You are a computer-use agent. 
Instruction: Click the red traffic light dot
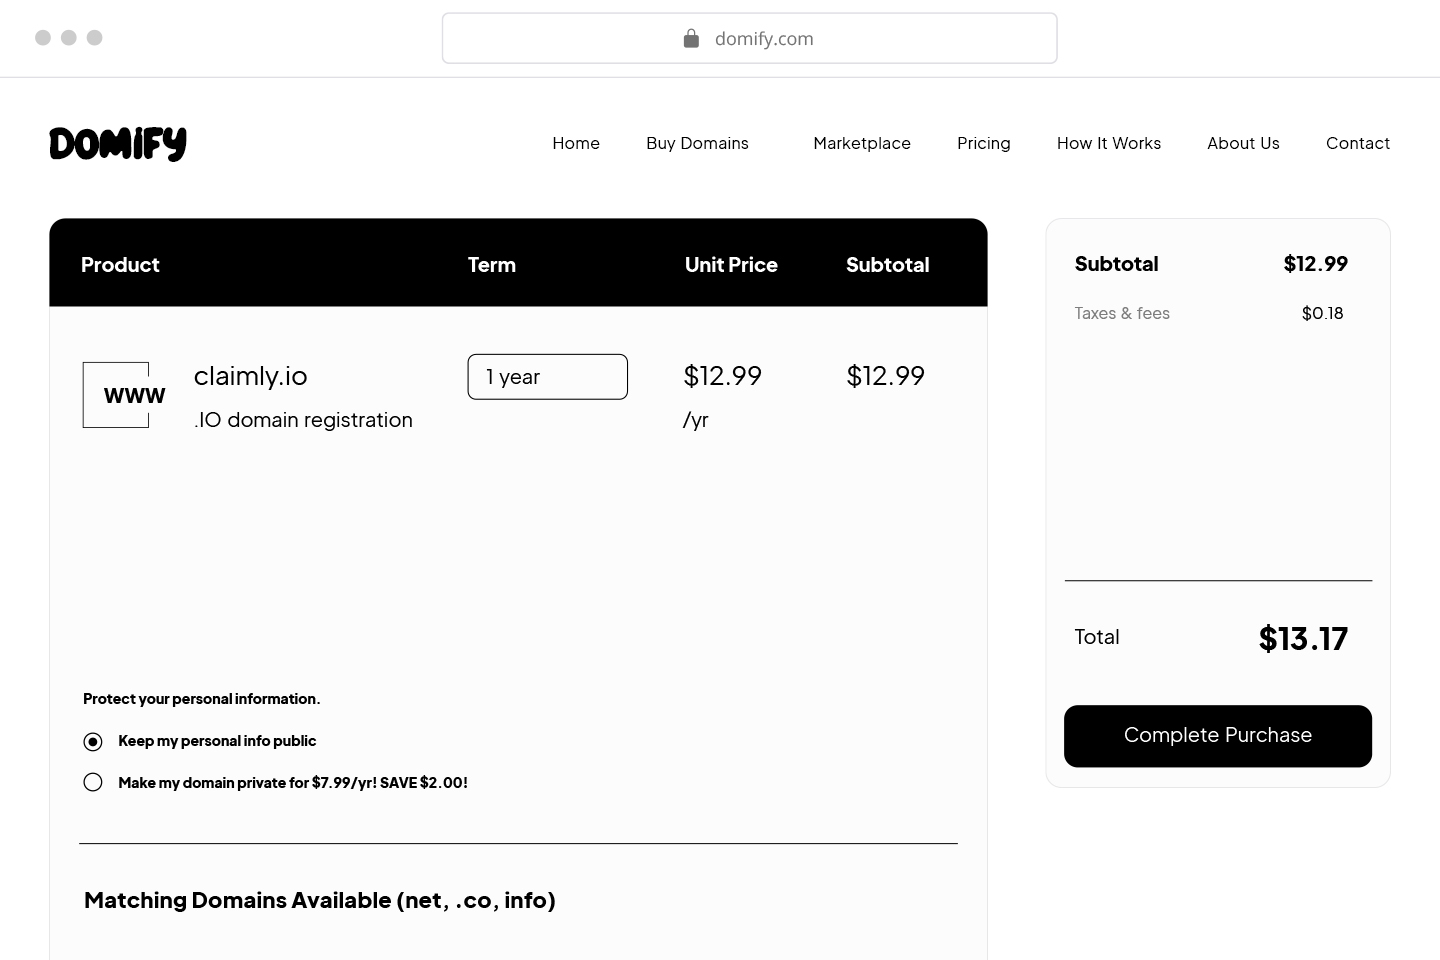point(42,37)
